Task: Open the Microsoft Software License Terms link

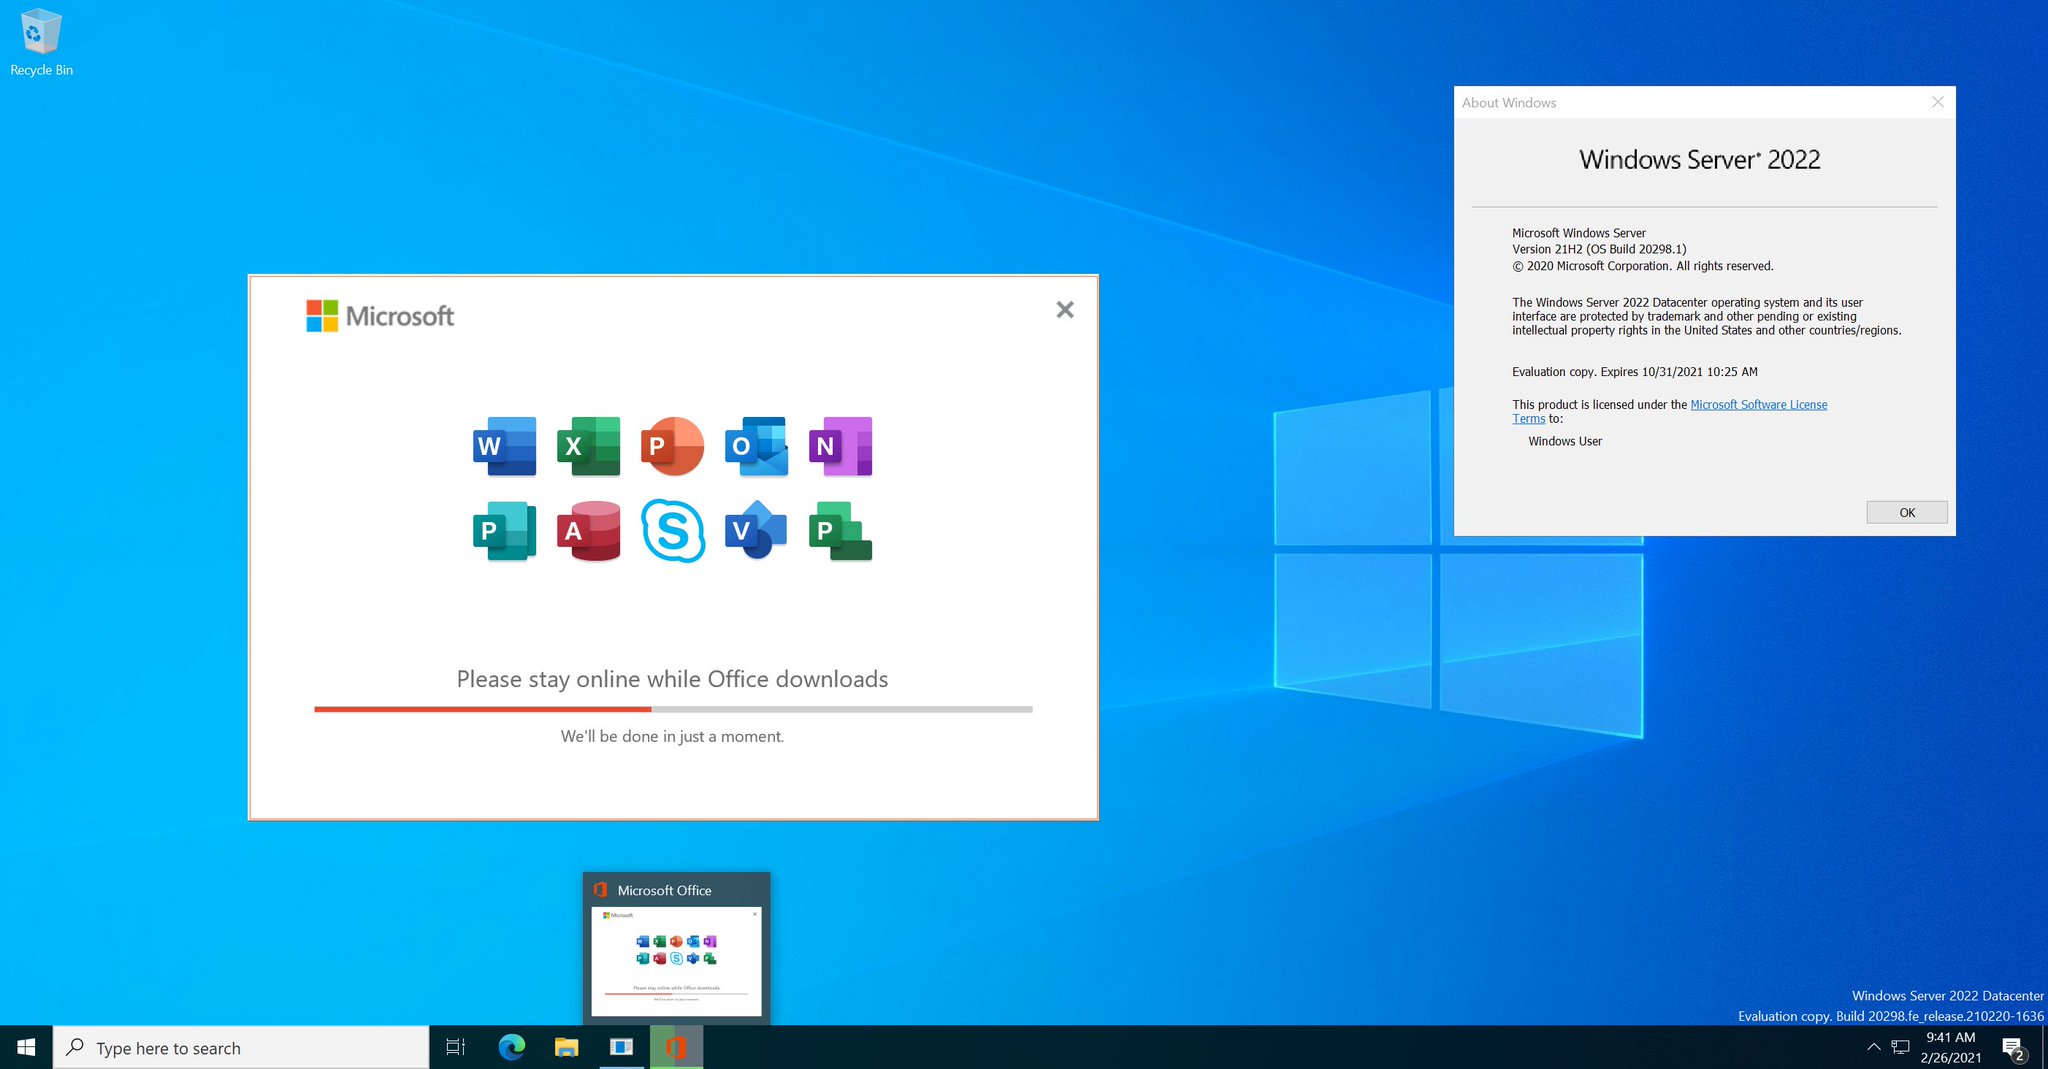Action: pyautogui.click(x=1759, y=404)
